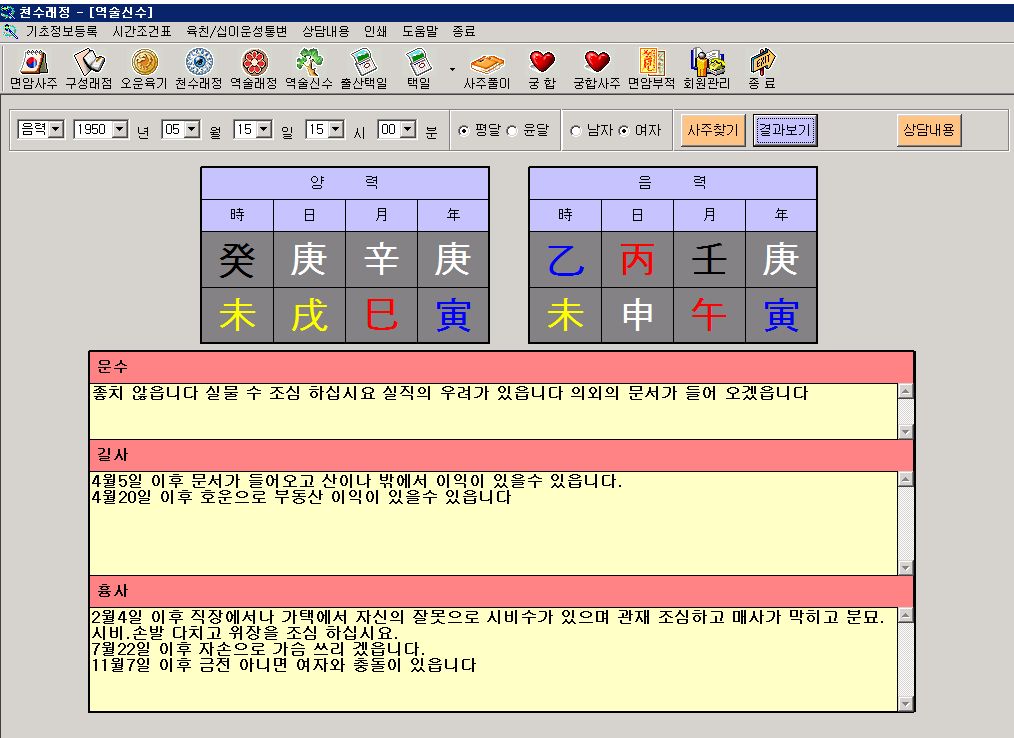Click the 4월20일 line in 길사 text
The width and height of the screenshot is (1014, 738).
301,497
